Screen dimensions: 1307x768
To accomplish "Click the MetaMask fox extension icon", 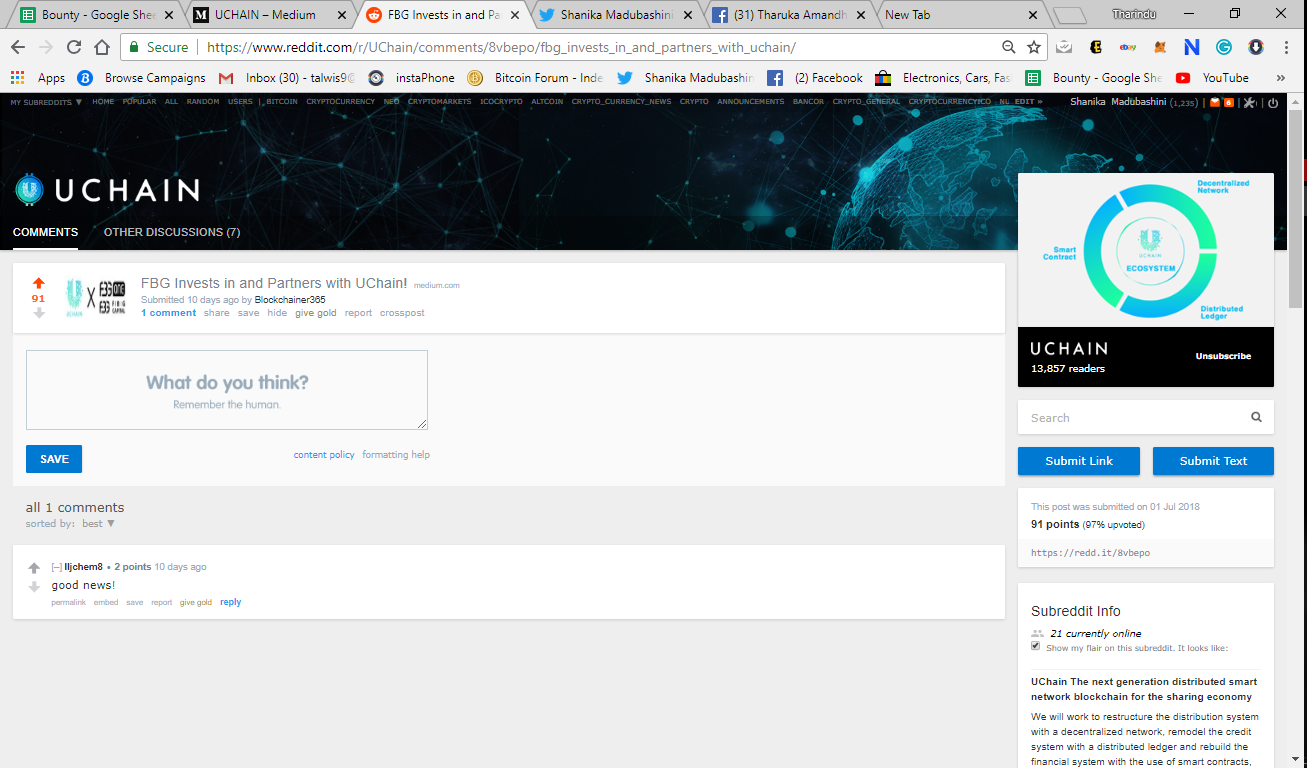I will pyautogui.click(x=1159, y=47).
